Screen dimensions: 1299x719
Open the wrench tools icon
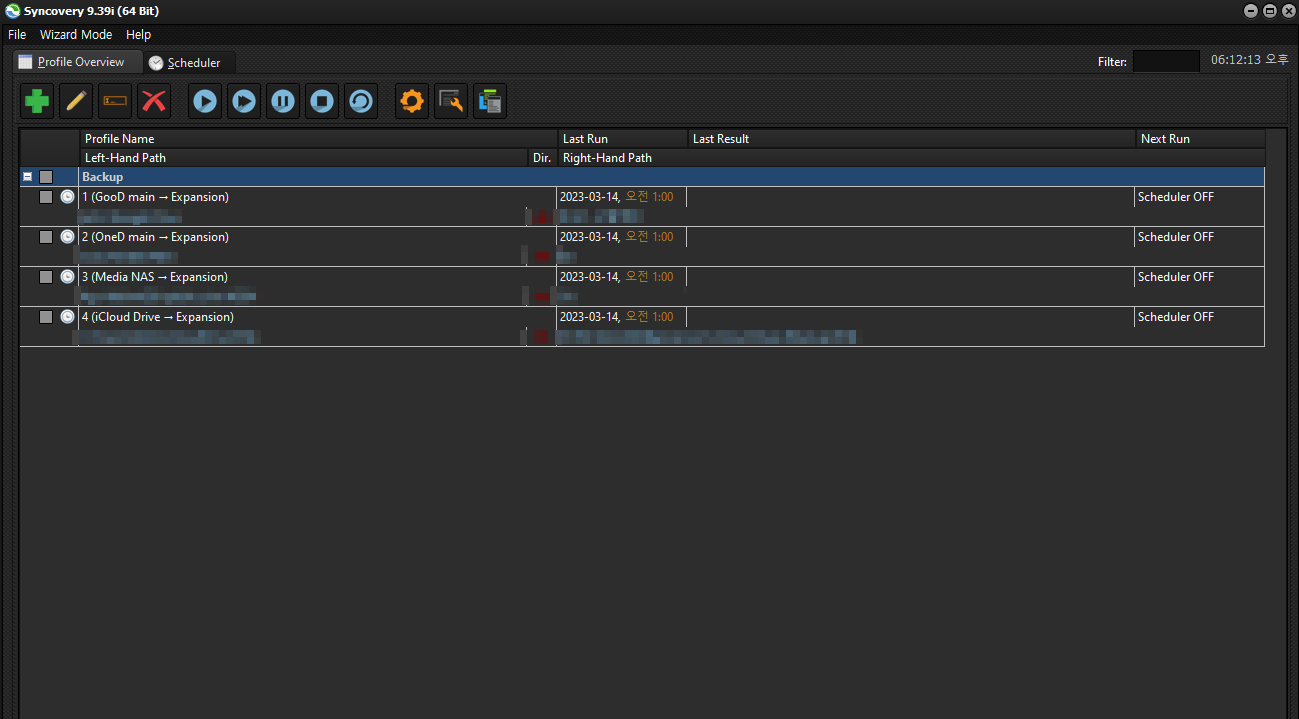[451, 101]
